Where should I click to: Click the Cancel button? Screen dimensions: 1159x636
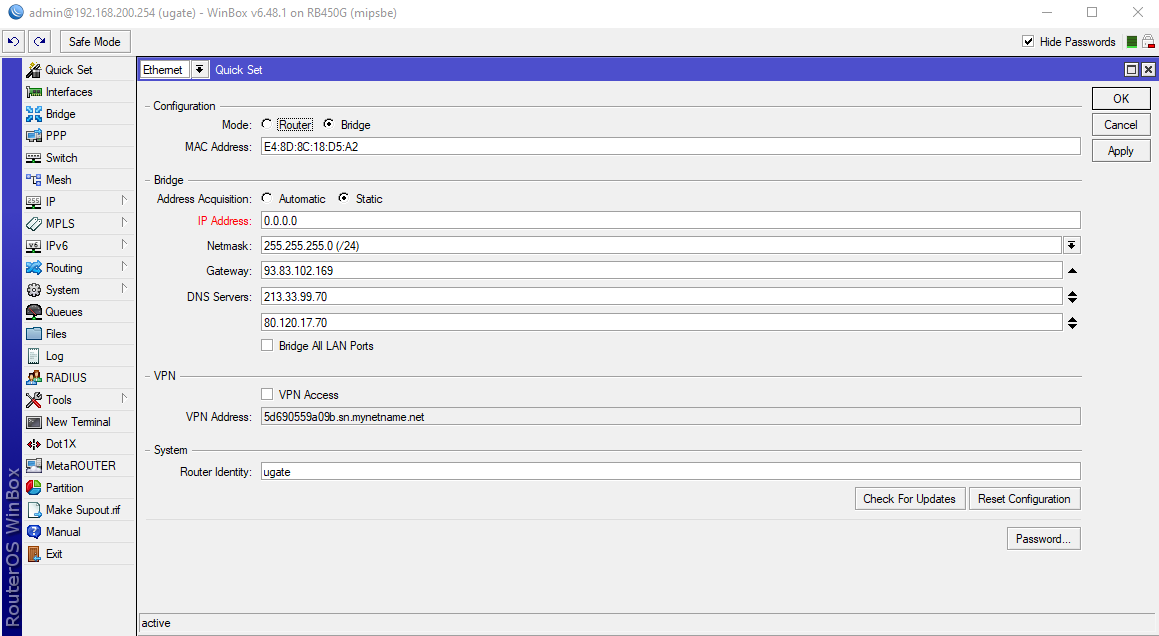point(1121,124)
